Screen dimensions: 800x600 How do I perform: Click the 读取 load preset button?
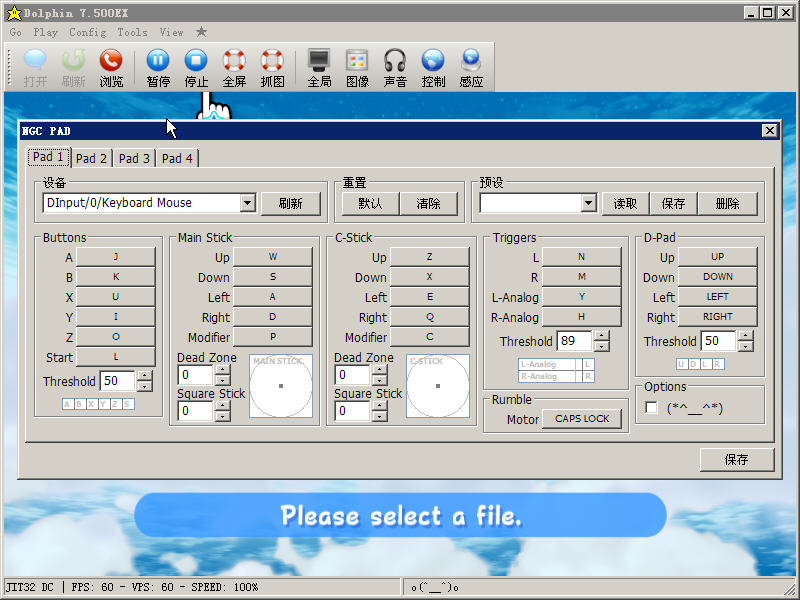[x=625, y=204]
